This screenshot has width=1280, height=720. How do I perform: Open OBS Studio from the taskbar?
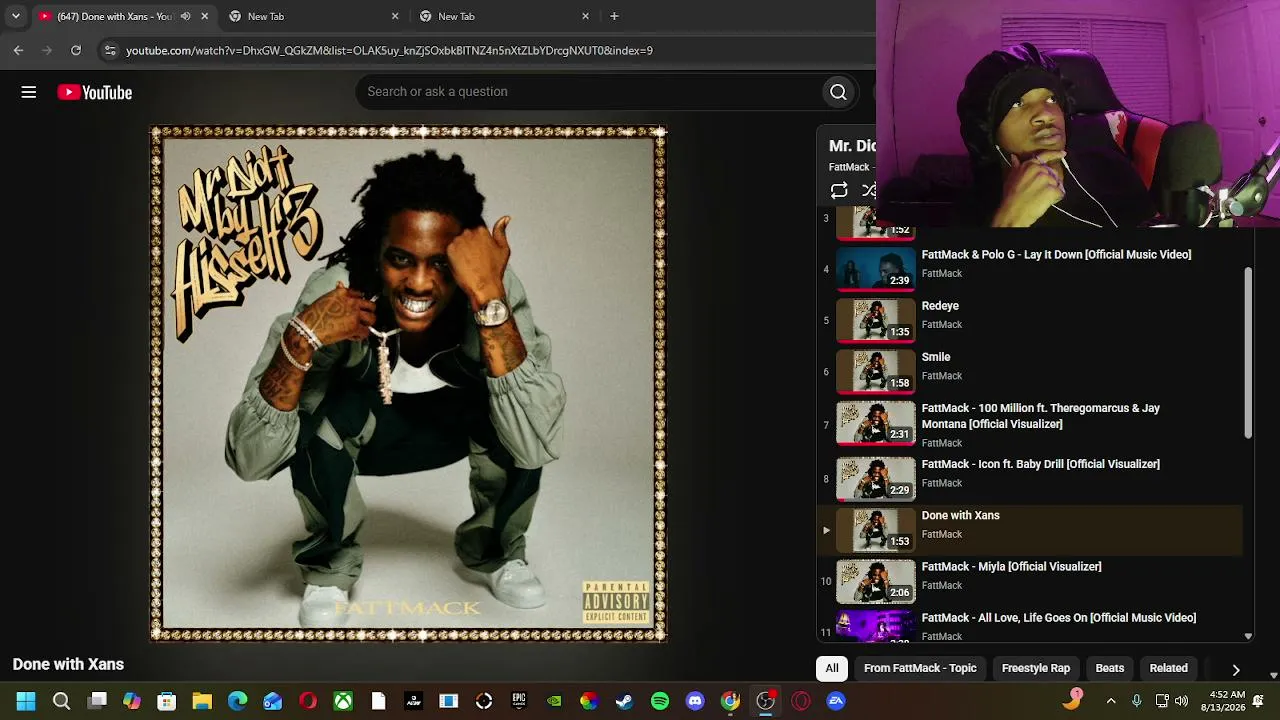[x=765, y=701]
